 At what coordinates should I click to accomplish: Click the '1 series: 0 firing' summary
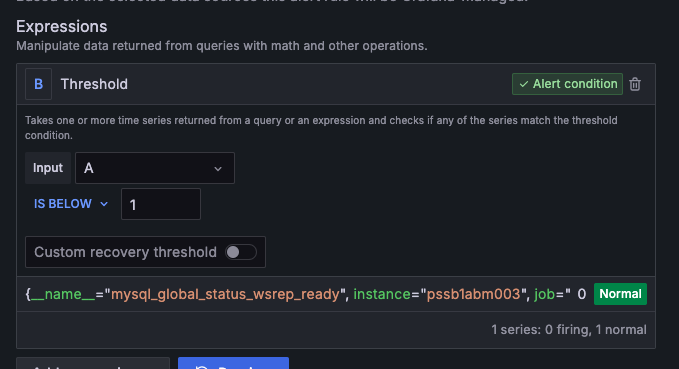(569, 330)
